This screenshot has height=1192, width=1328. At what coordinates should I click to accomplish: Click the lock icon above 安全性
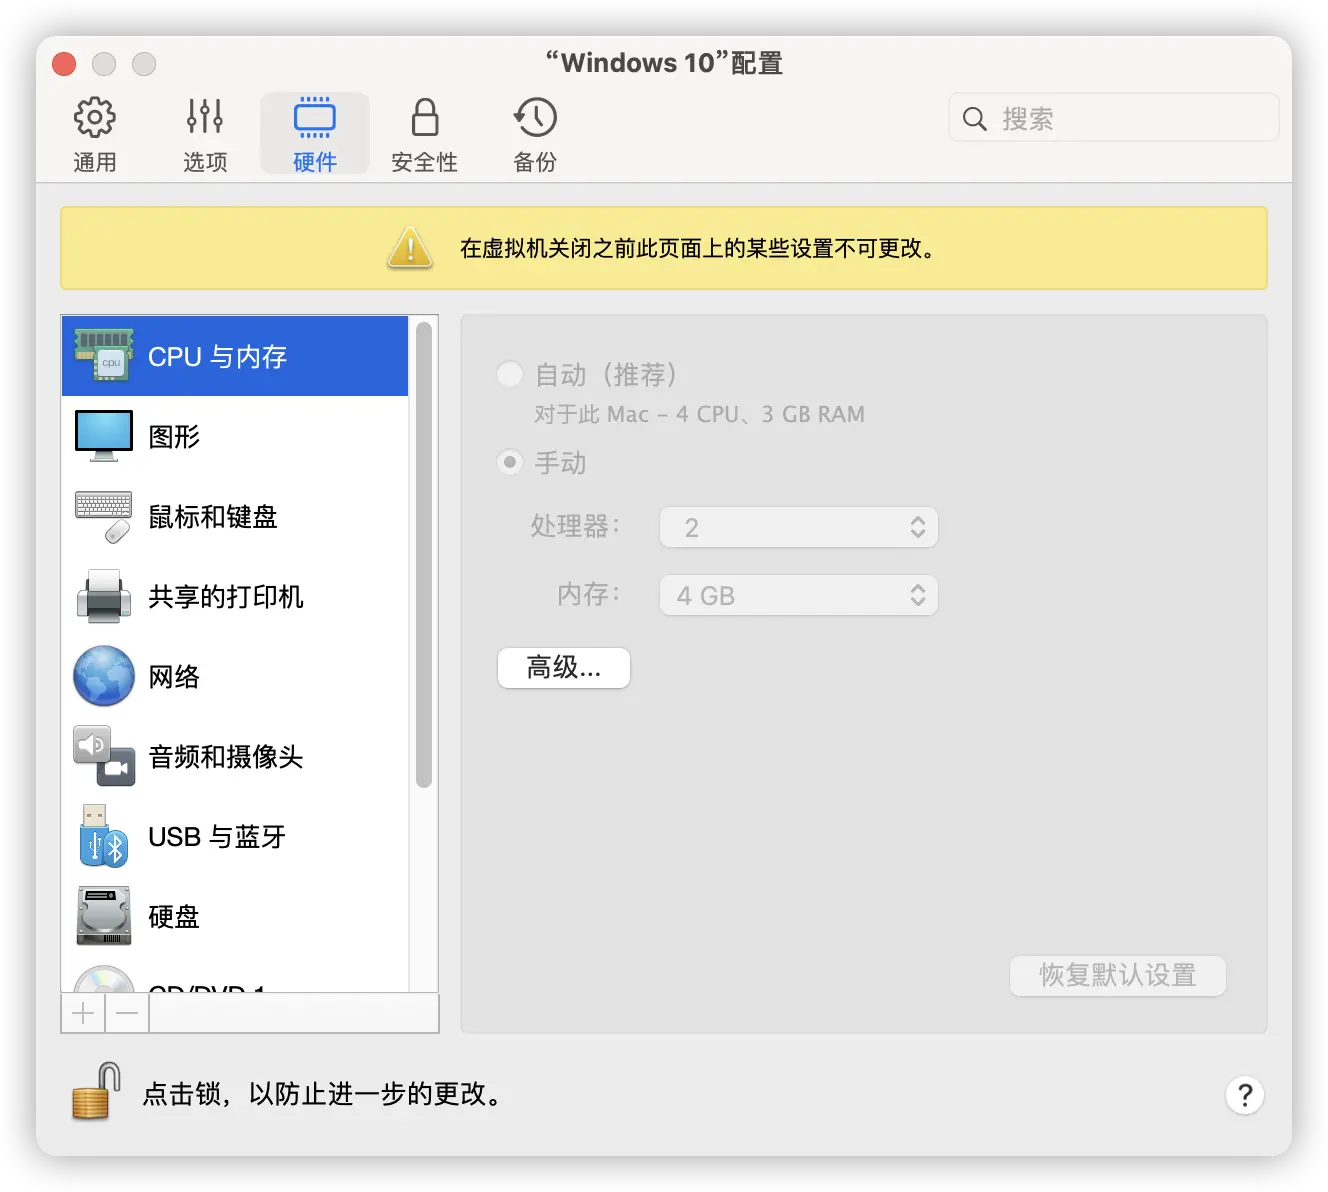pyautogui.click(x=425, y=117)
